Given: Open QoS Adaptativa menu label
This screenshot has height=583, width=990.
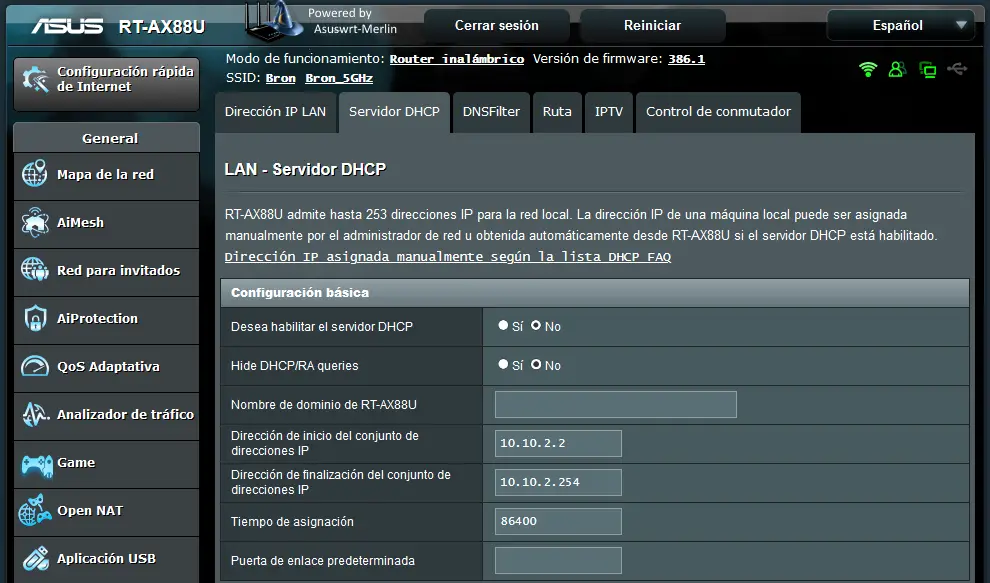Looking at the screenshot, I should 108,366.
